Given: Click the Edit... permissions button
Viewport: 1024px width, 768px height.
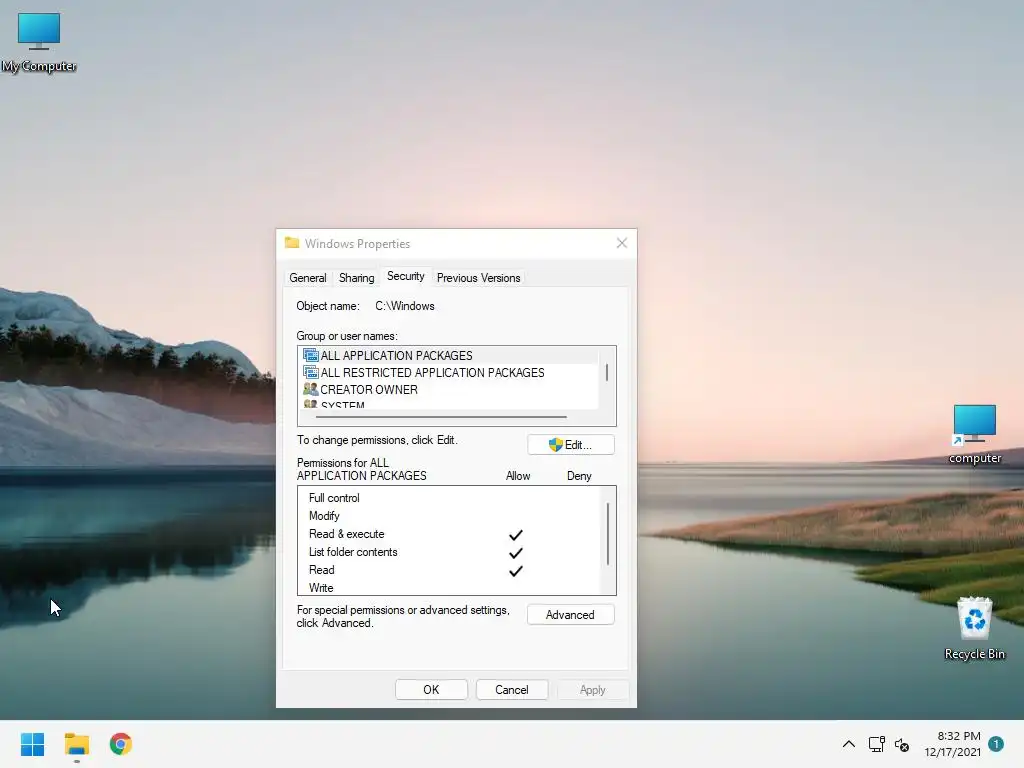Looking at the screenshot, I should coord(571,445).
